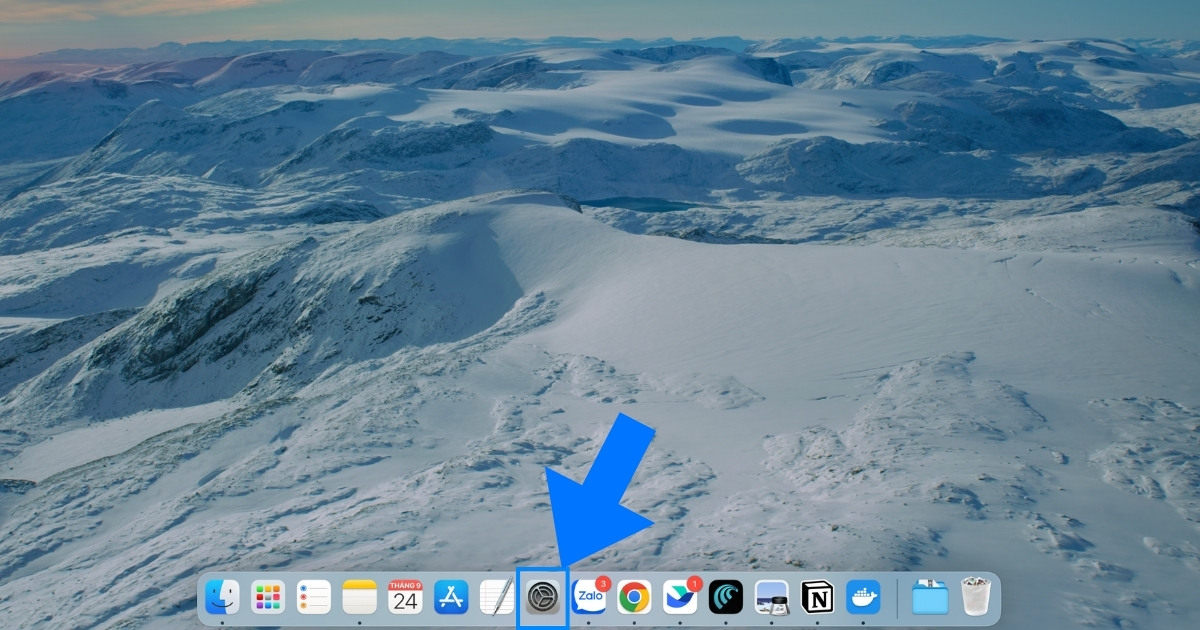Image resolution: width=1200 pixels, height=630 pixels.
Task: Click the dock separator line
Action: (896, 598)
